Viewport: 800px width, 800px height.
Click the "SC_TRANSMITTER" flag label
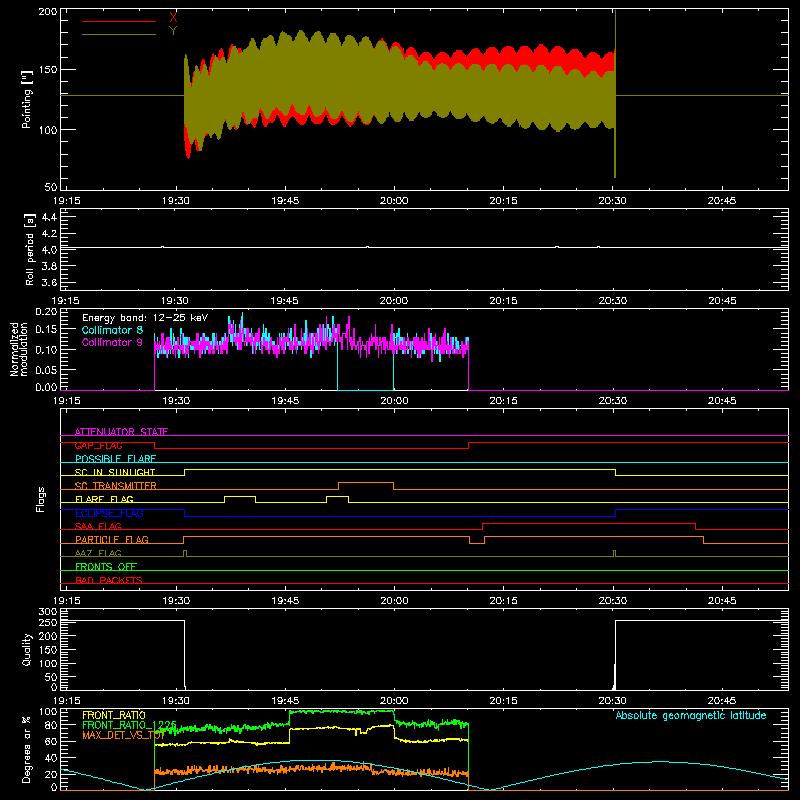pyautogui.click(x=116, y=486)
